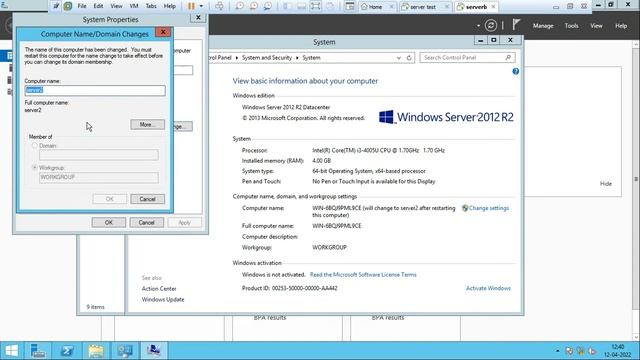Open the VMware Help menu
Image resolution: width=640 pixels, height=360 pixels.
click(x=169, y=6)
